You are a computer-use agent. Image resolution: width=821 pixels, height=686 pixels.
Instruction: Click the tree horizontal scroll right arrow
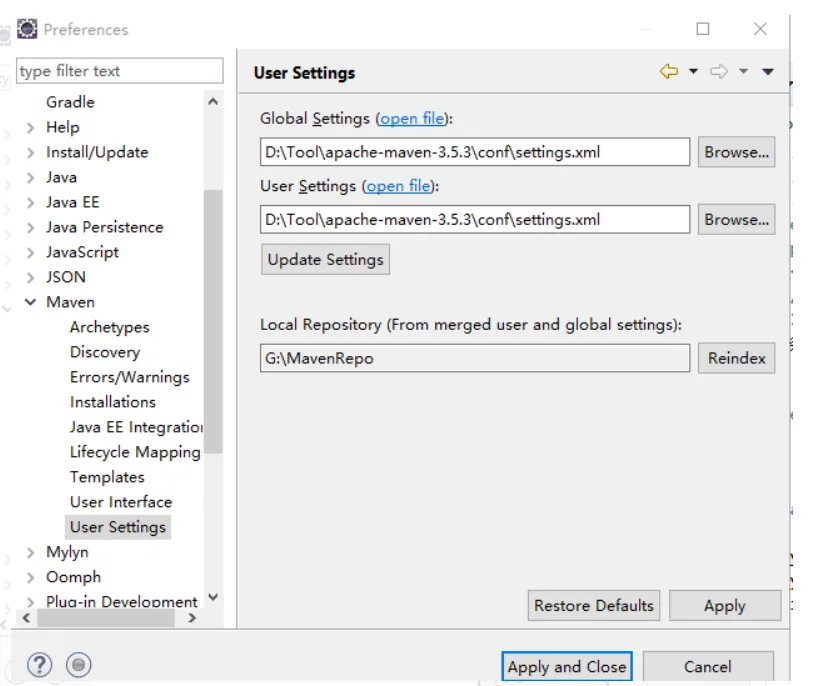point(192,618)
